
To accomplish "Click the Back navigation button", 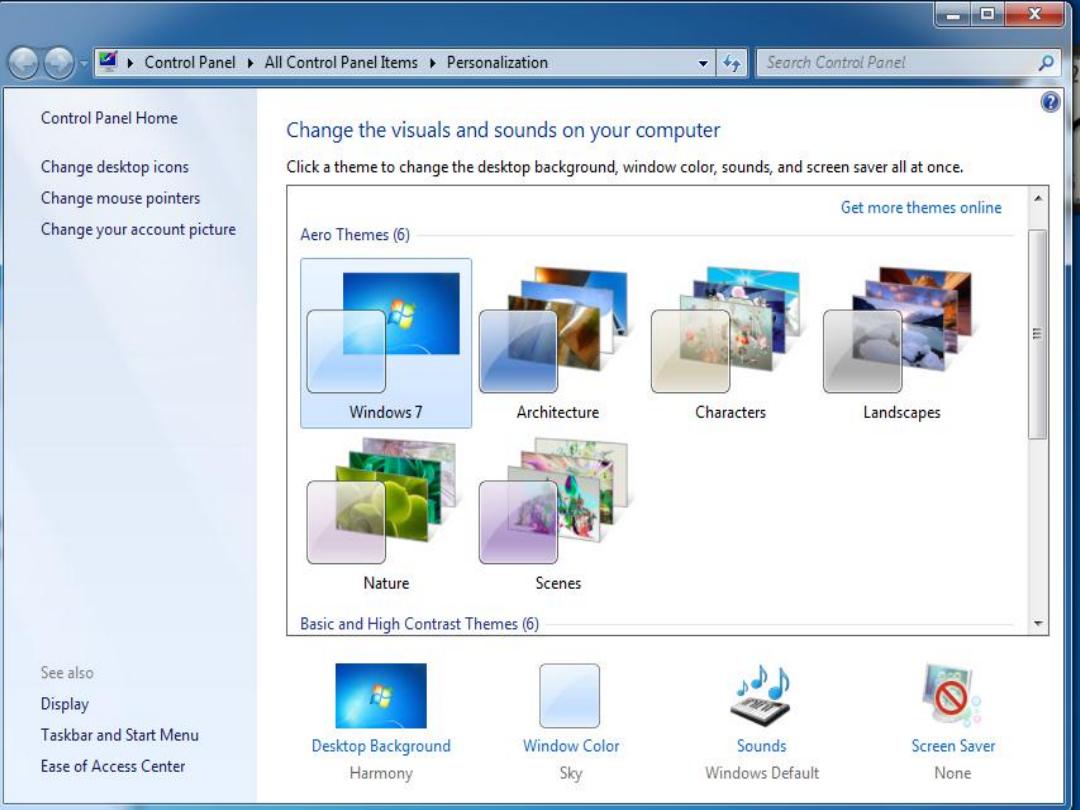I will (x=23, y=63).
